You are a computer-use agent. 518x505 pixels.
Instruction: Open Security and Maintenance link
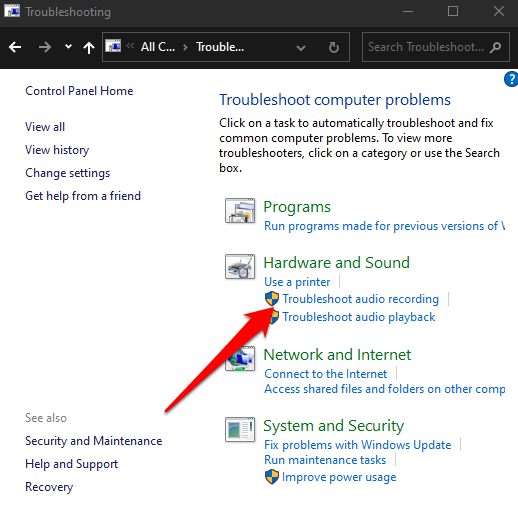94,441
